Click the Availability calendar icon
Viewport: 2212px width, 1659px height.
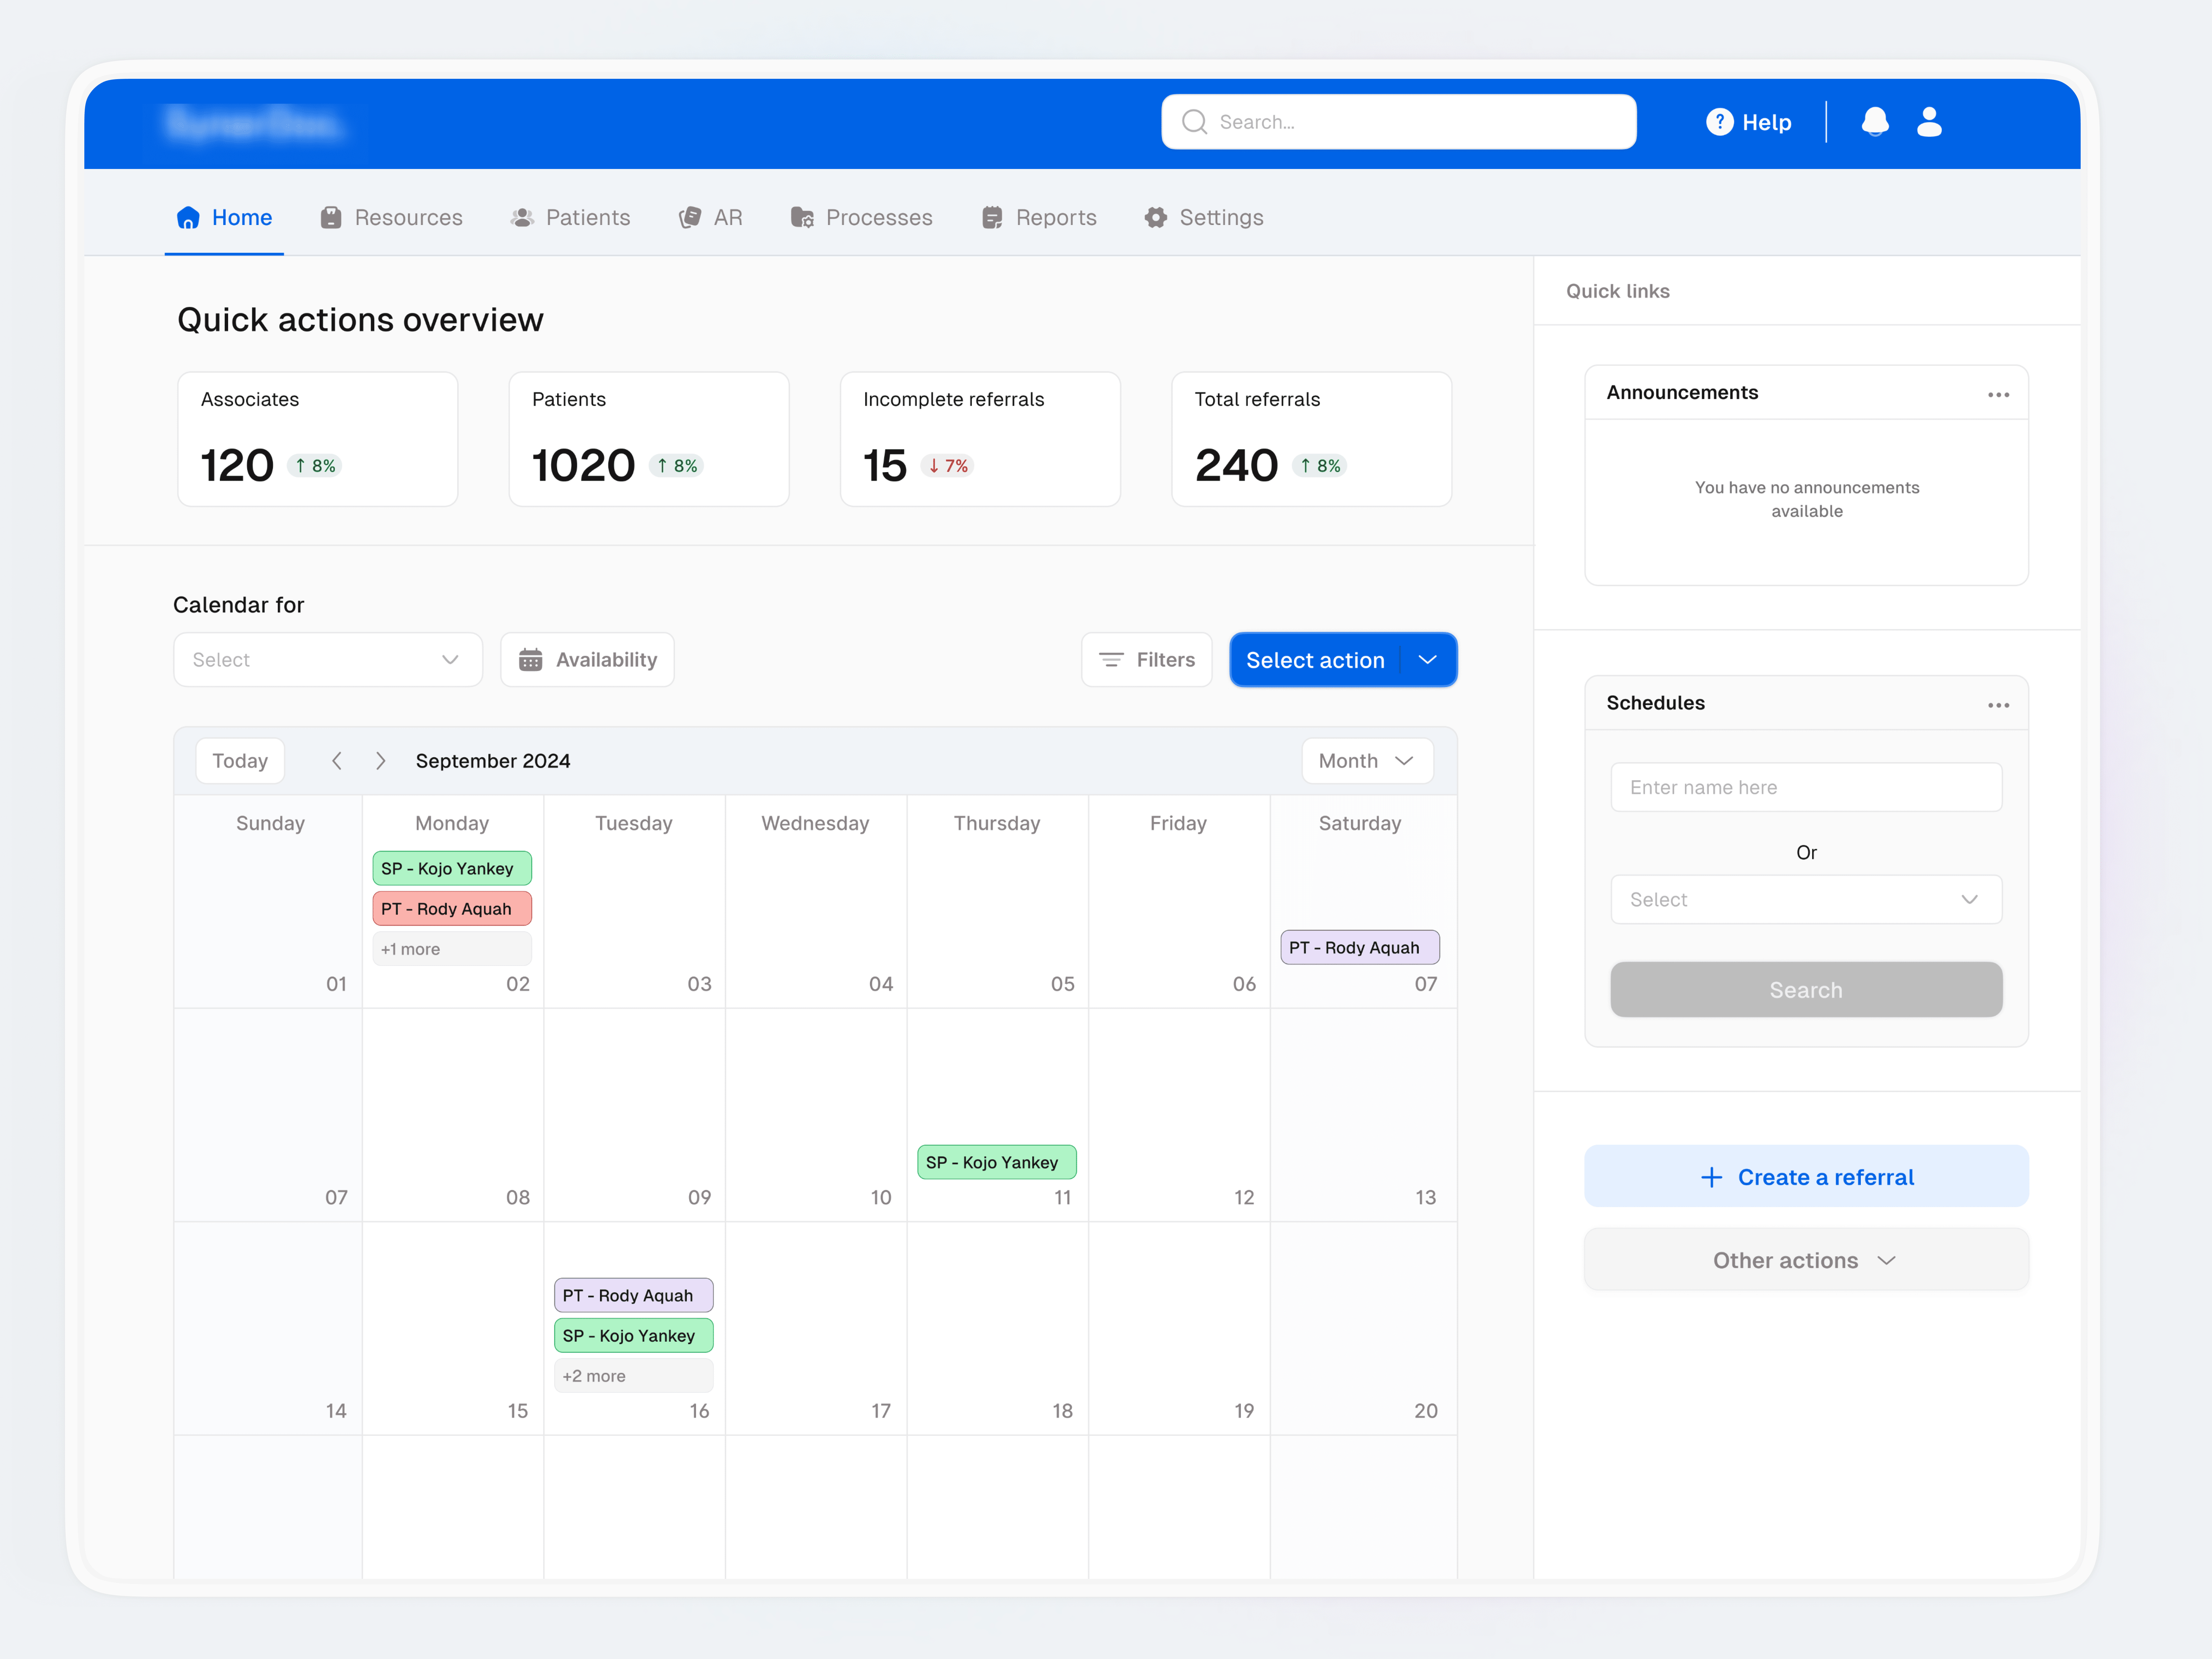(531, 660)
